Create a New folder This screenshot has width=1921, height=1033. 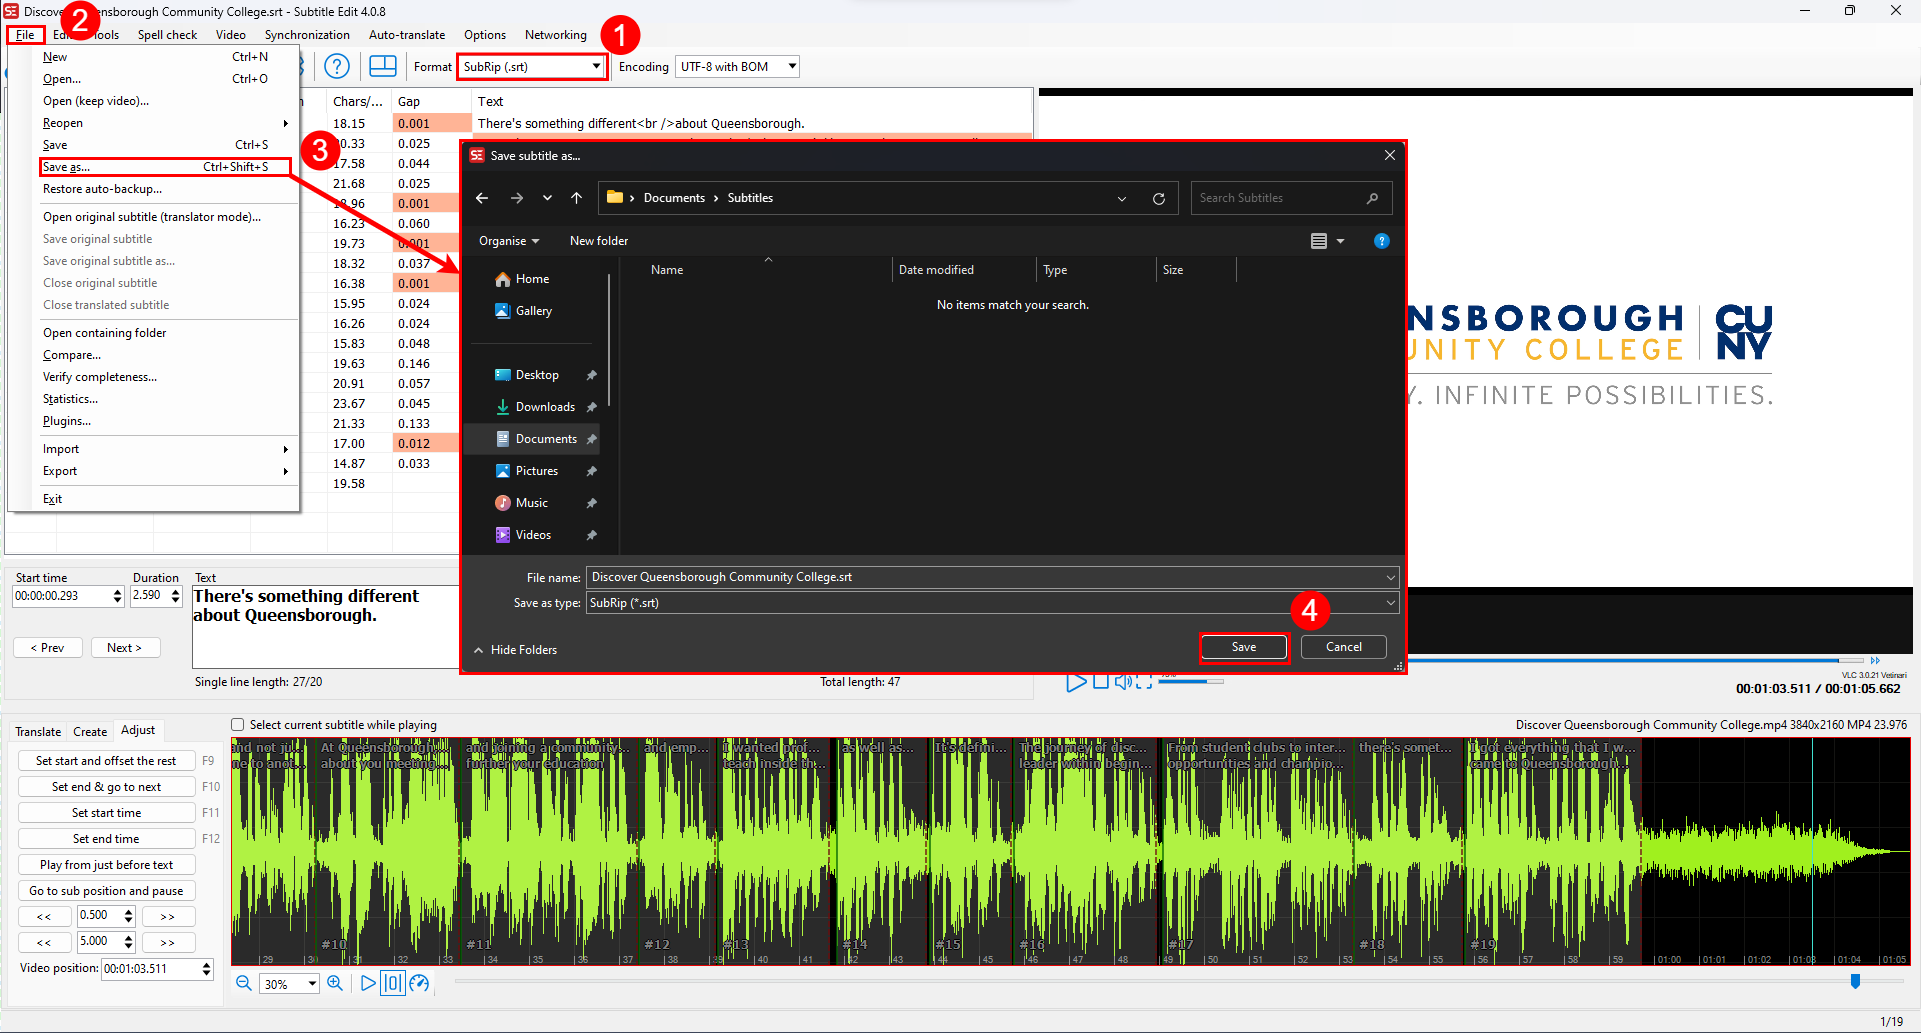[599, 241]
